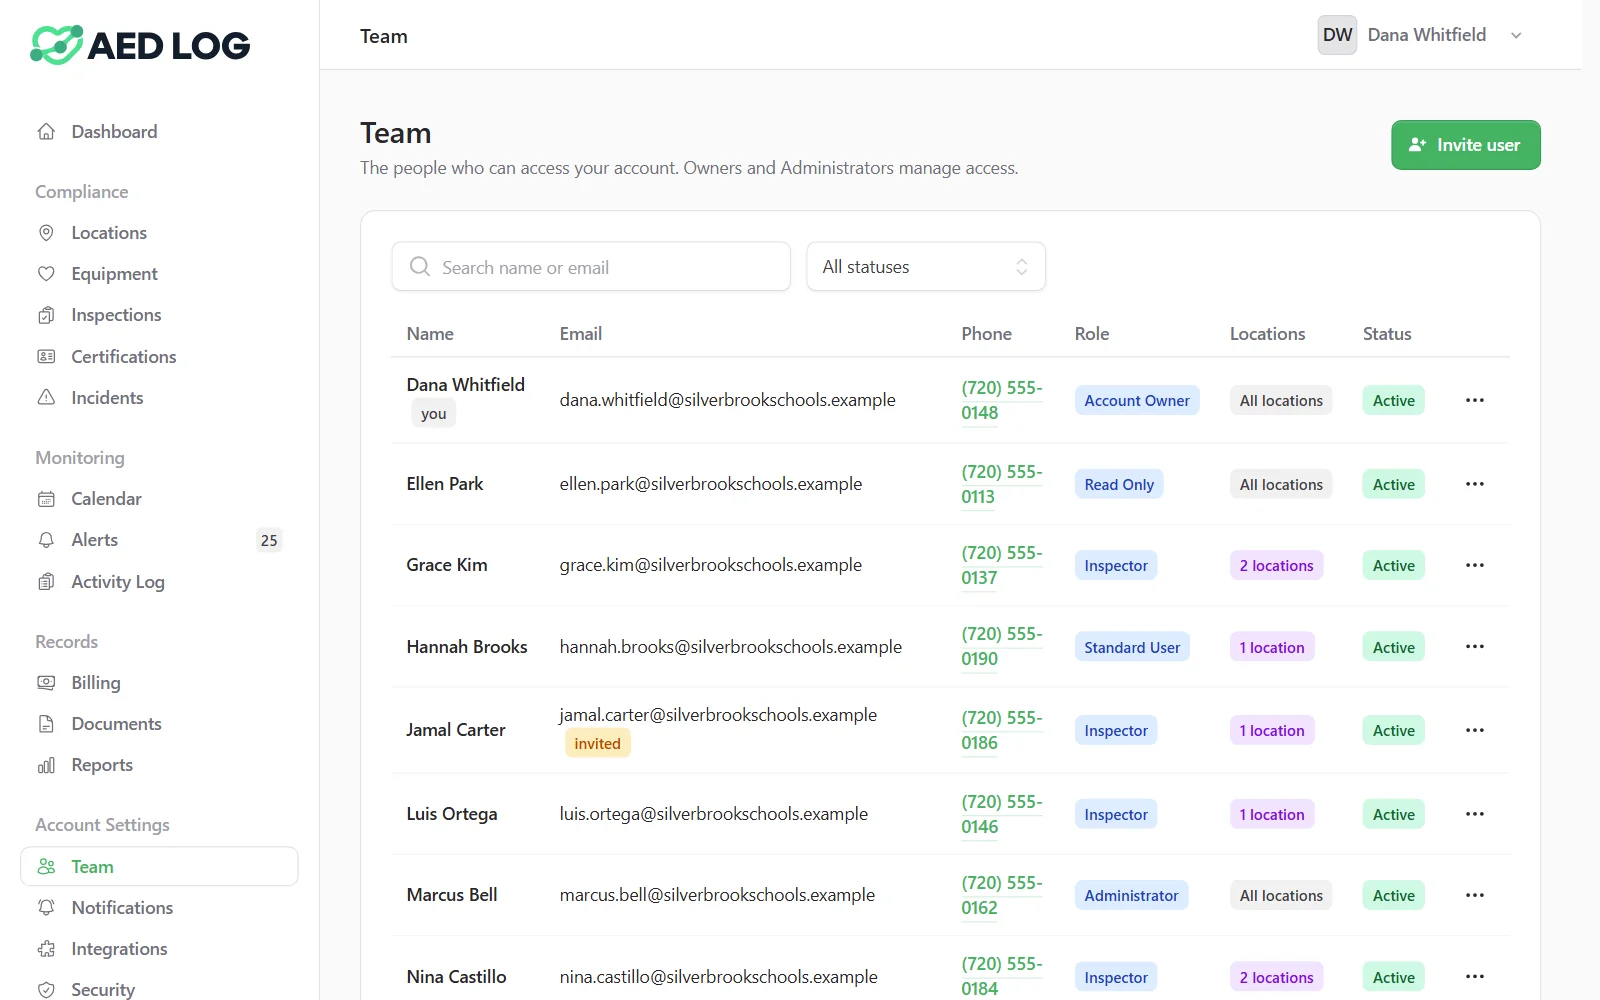Screen dimensions: 1600x1000
Task: Click the Alerts bell icon
Action: (x=46, y=540)
